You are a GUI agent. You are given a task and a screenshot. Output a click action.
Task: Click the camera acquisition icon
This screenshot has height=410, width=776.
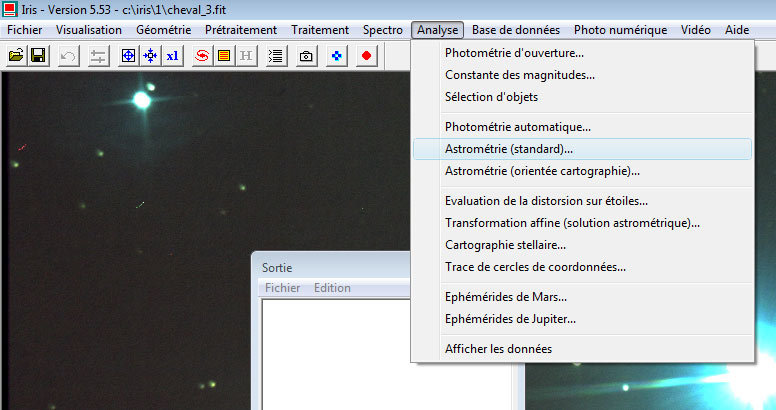coord(306,55)
